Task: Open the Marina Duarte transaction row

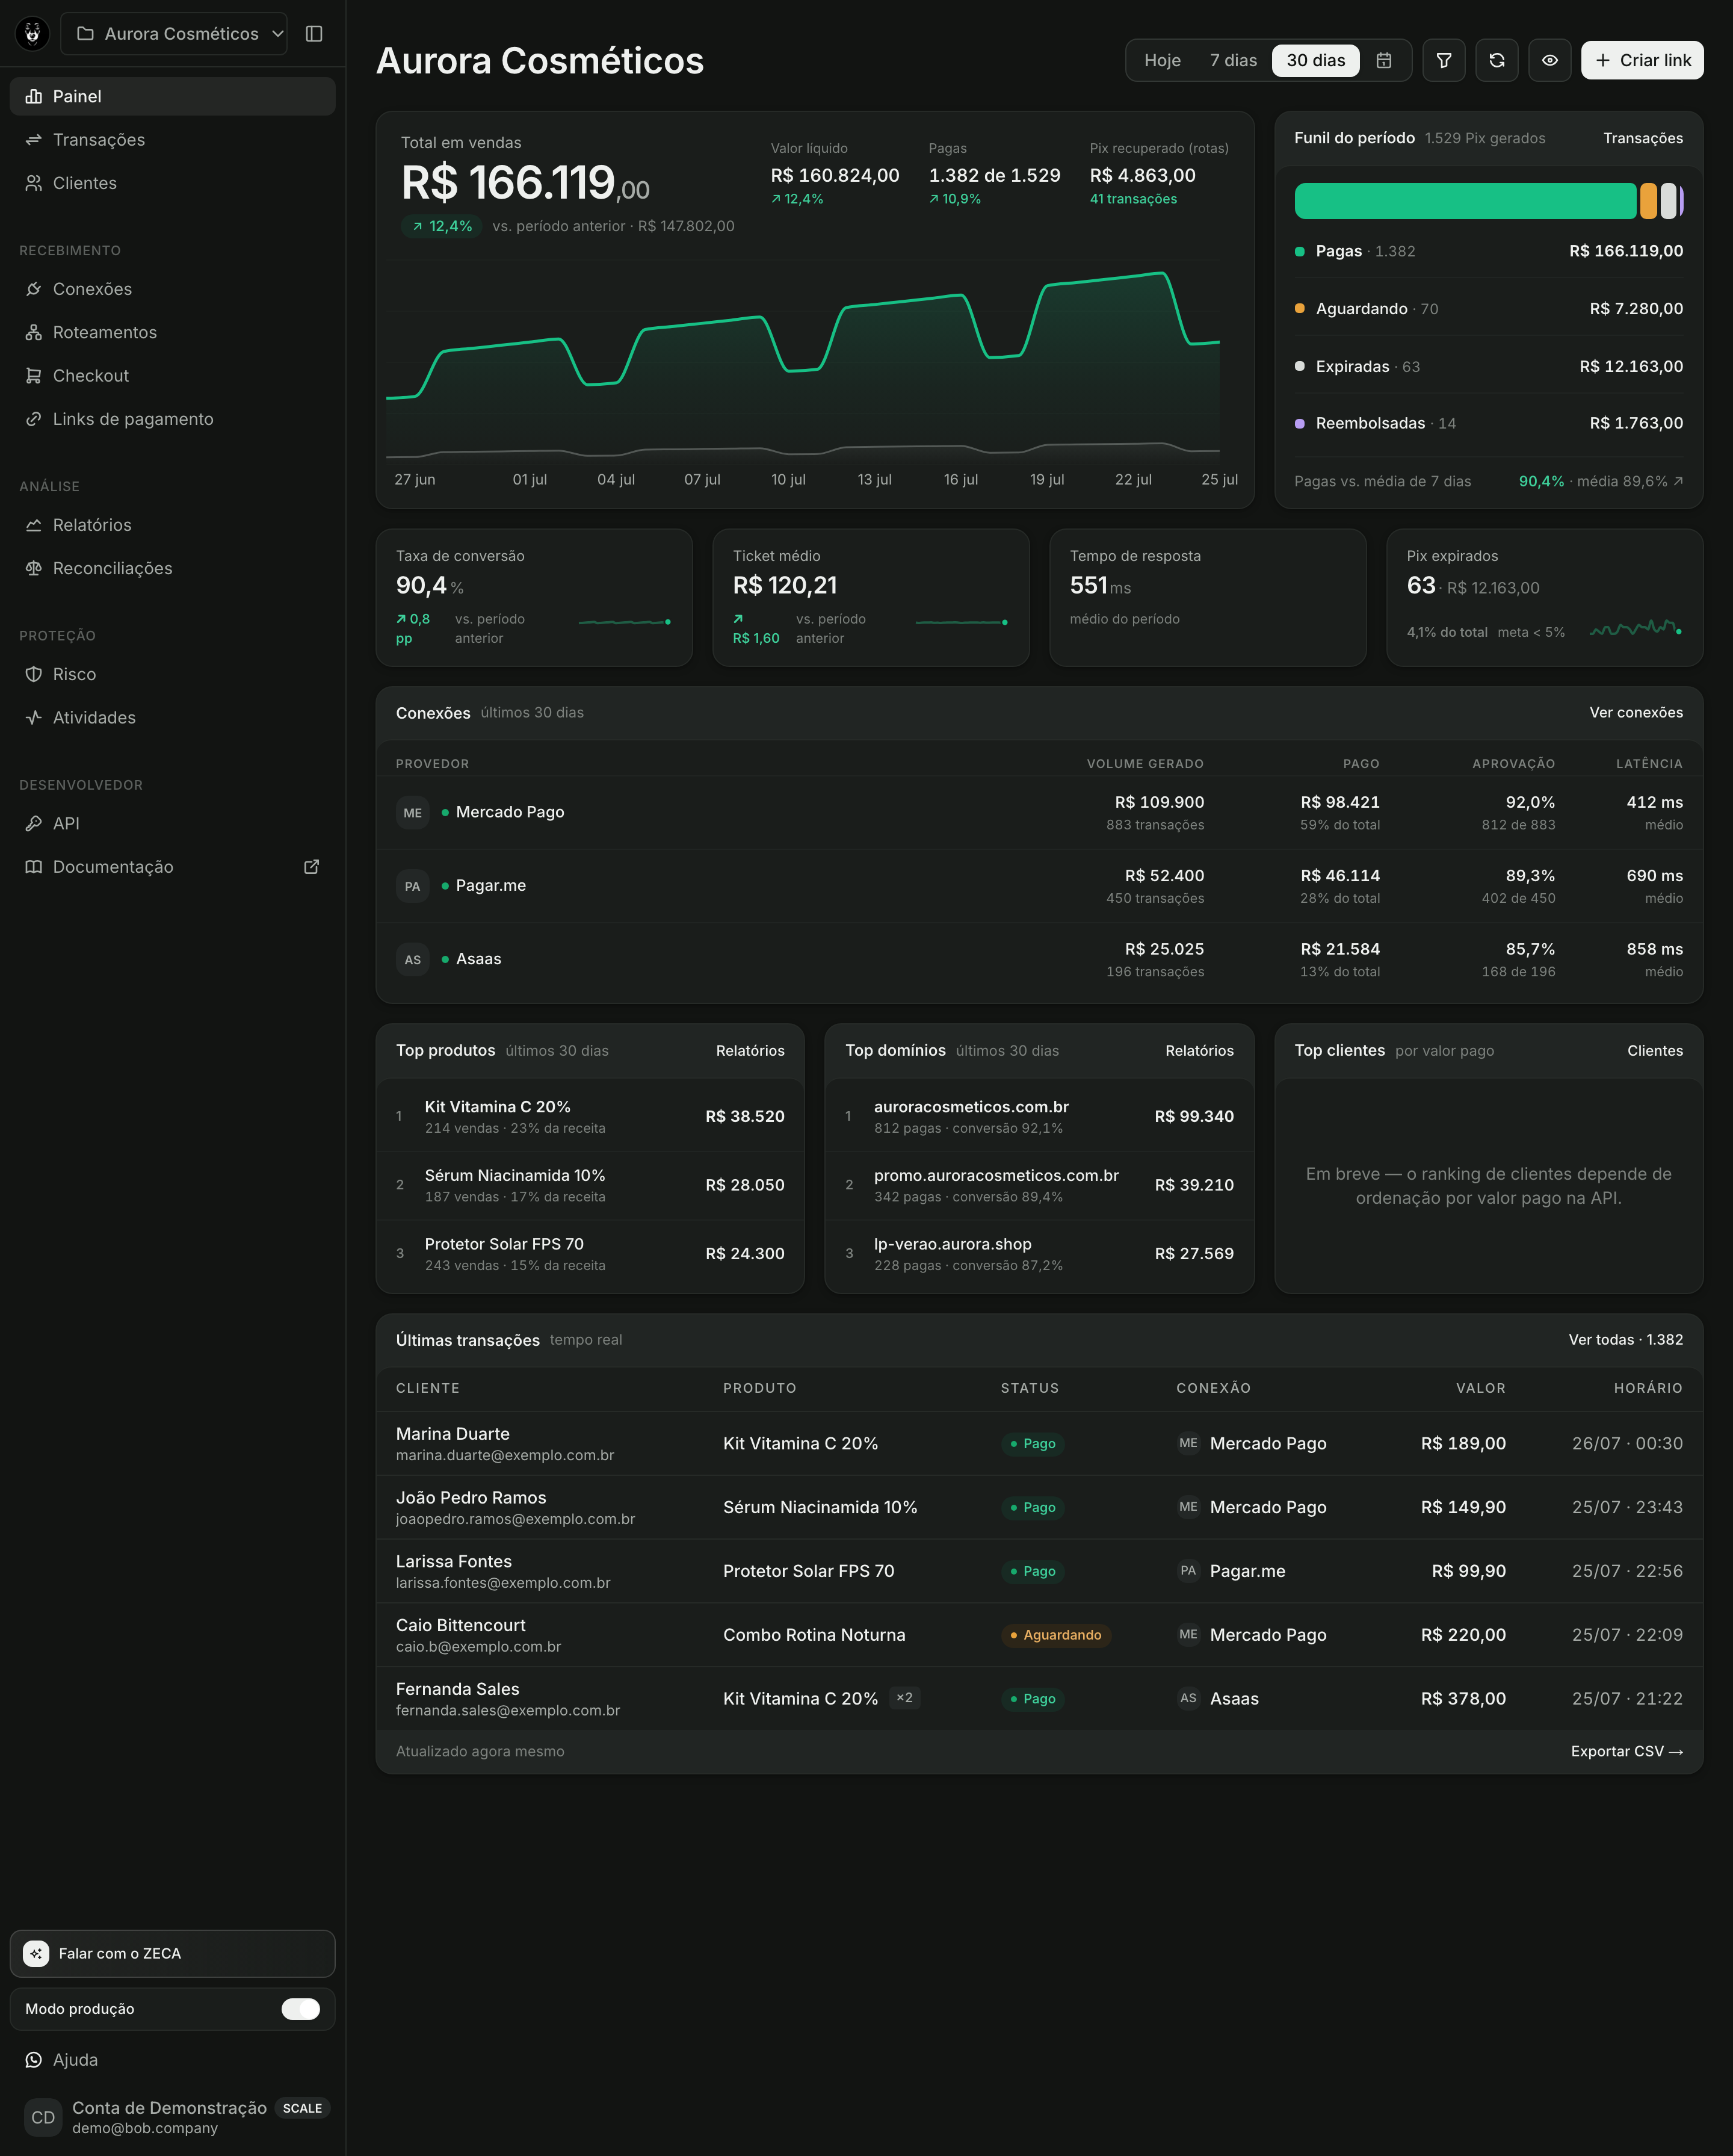Action: click(1039, 1444)
